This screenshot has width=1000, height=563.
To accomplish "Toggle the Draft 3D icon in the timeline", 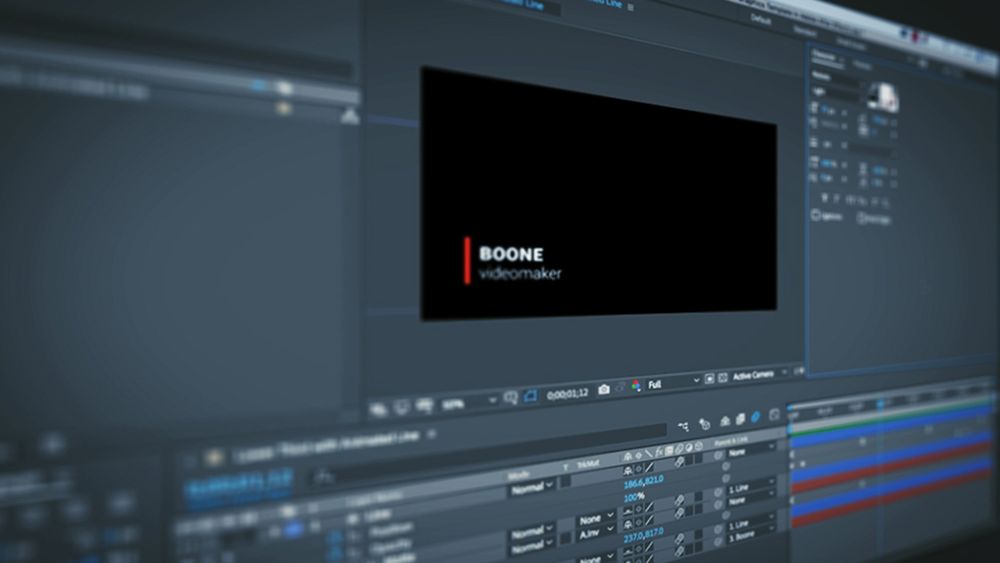I will click(704, 423).
